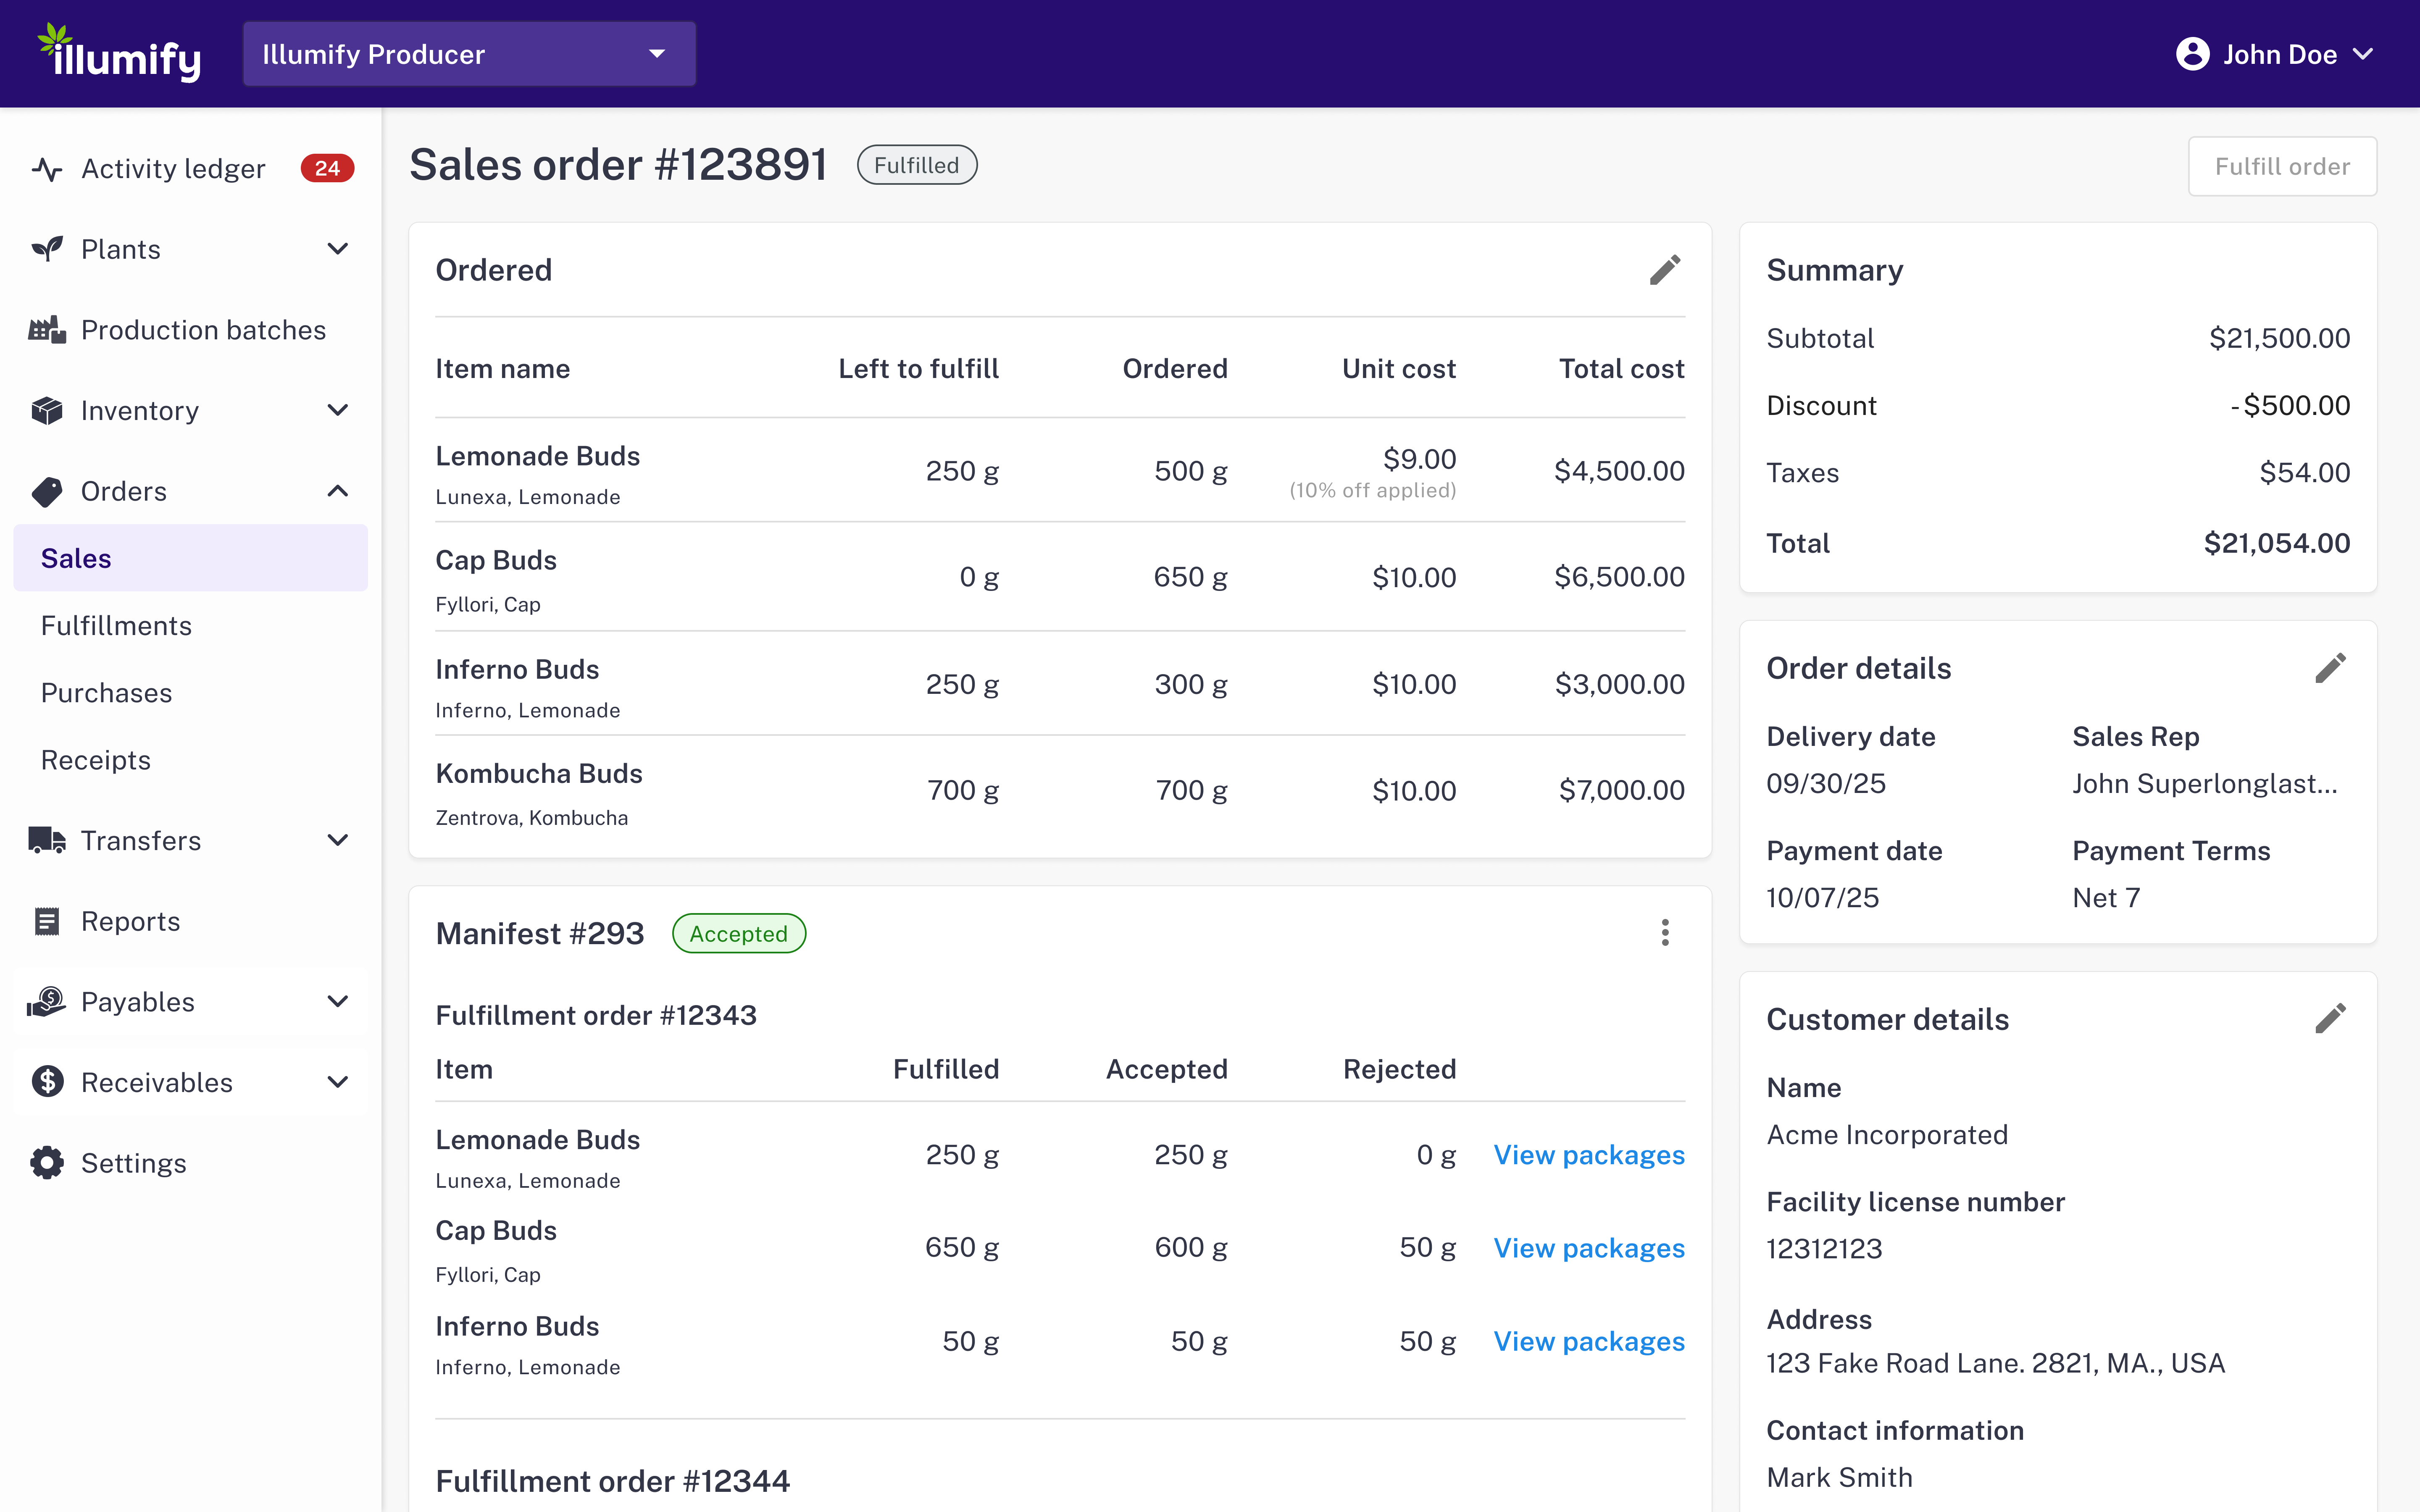Screen dimensions: 2420x1512
Task: Click the $21,054.00 total amount
Action: tap(2277, 543)
